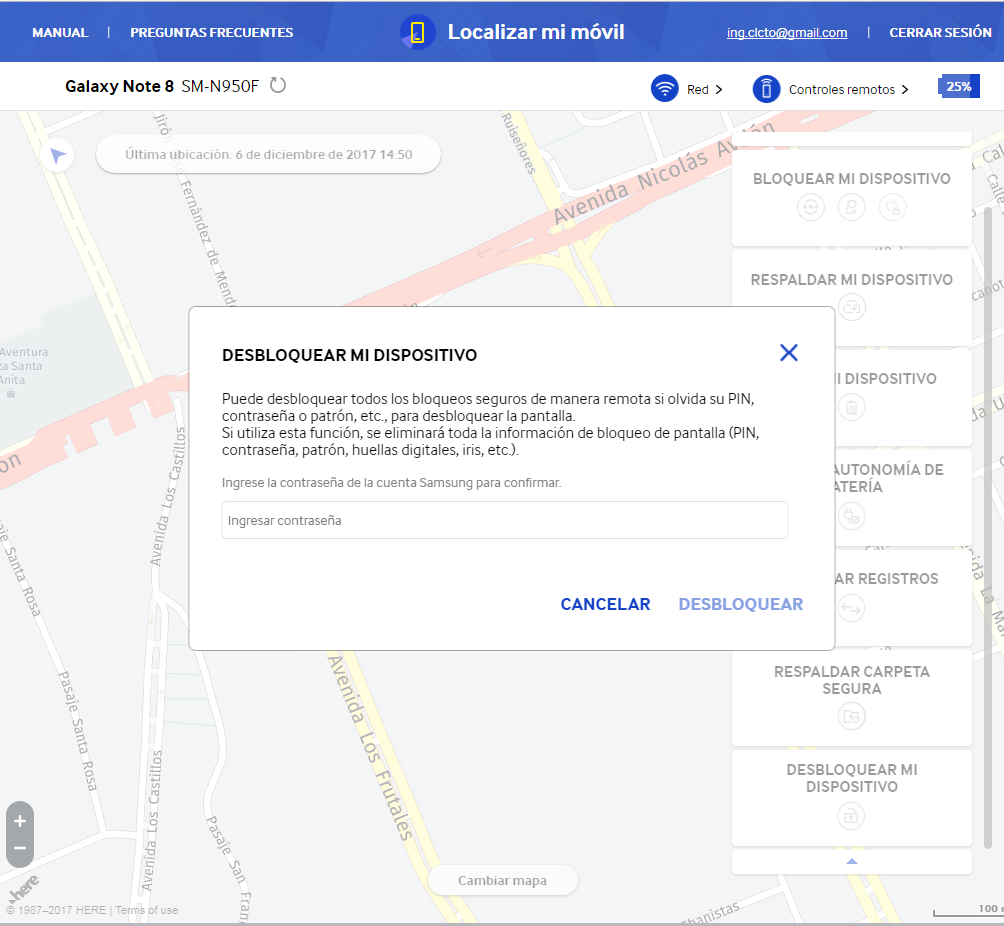Click the unlock icon under Desbloquear mi dispositivo
The width and height of the screenshot is (1004, 926).
[851, 816]
